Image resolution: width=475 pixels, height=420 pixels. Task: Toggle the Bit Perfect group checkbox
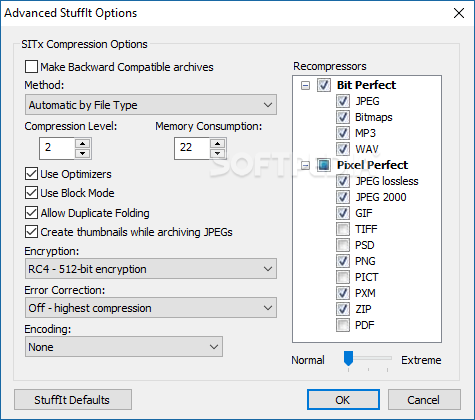(x=323, y=85)
